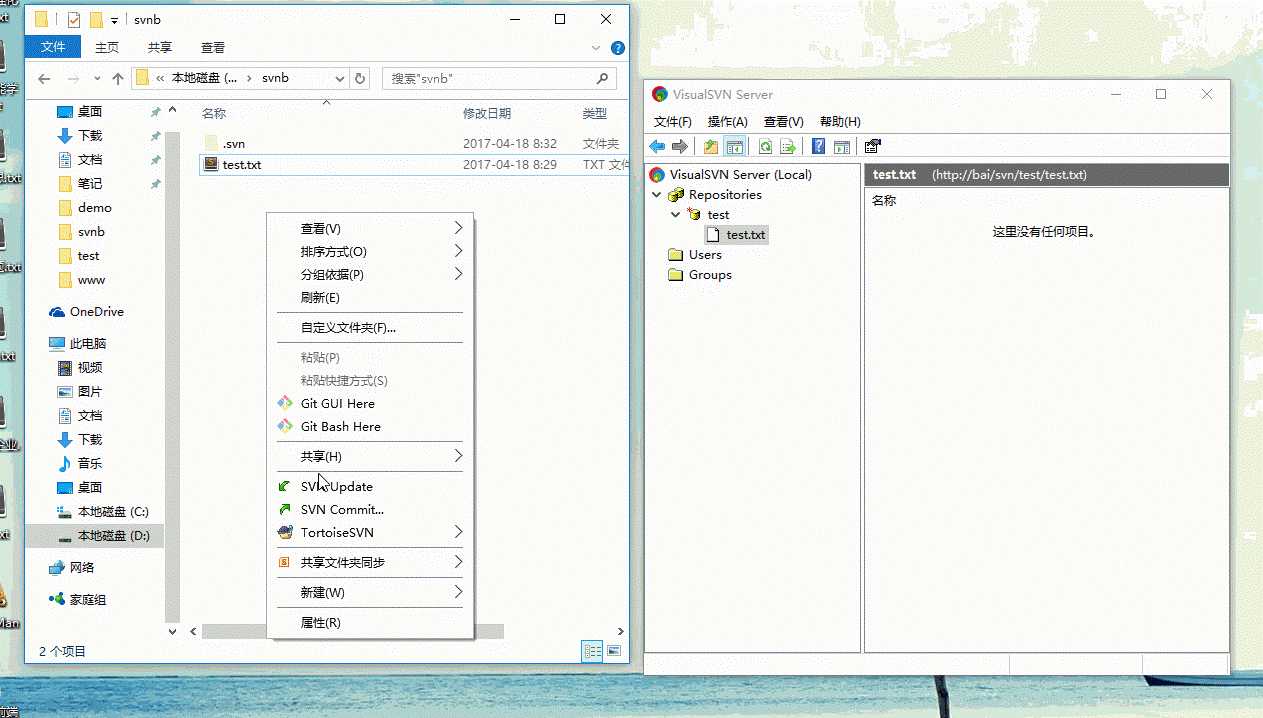Click the properties icon in VisualSVN toolbar
Screen dimensions: 1263x718
coord(872,147)
